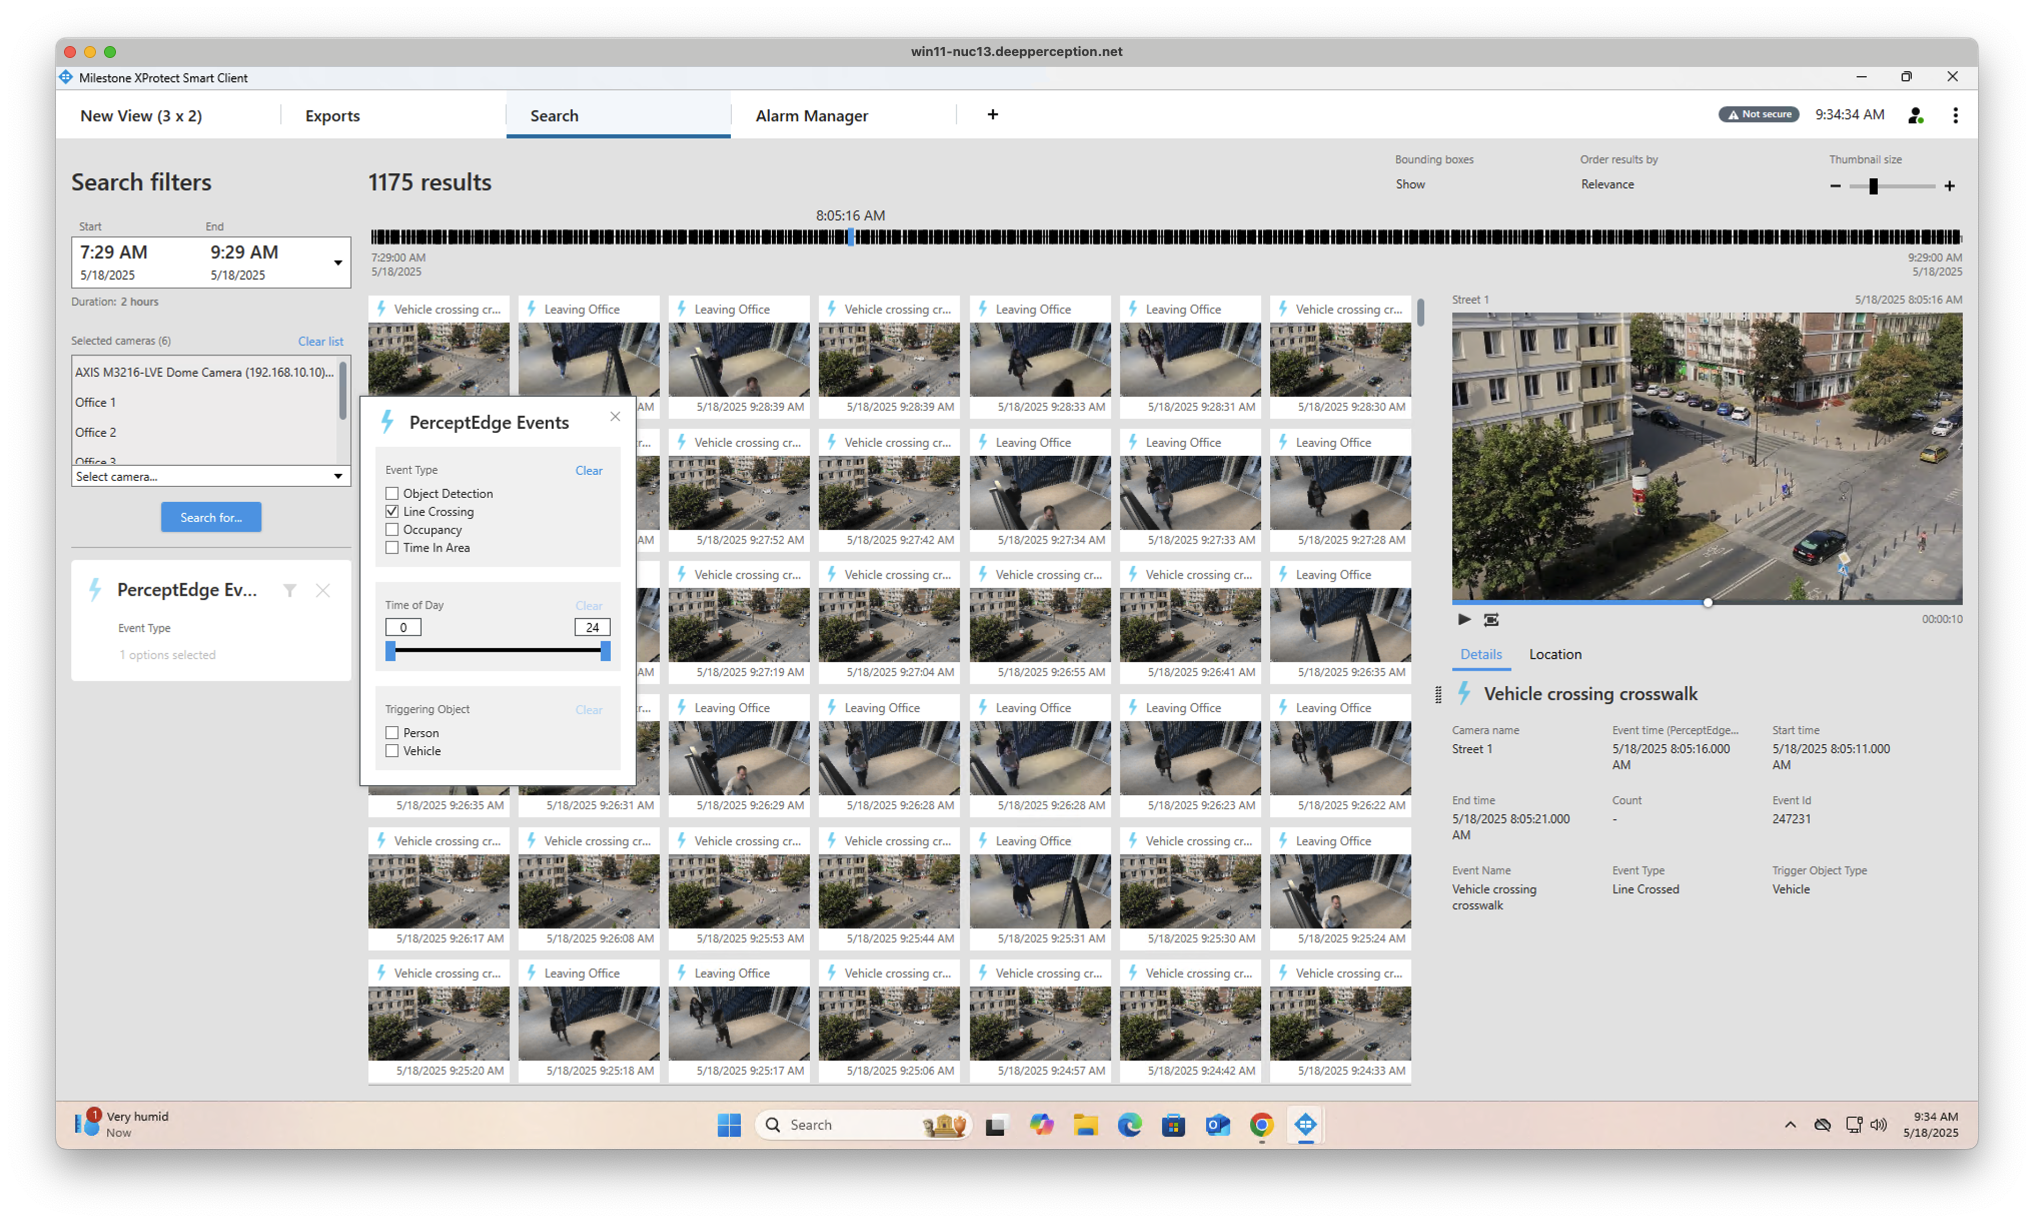Click the taskbar Search box
Viewport: 2034px width, 1223px height.
[x=862, y=1125]
